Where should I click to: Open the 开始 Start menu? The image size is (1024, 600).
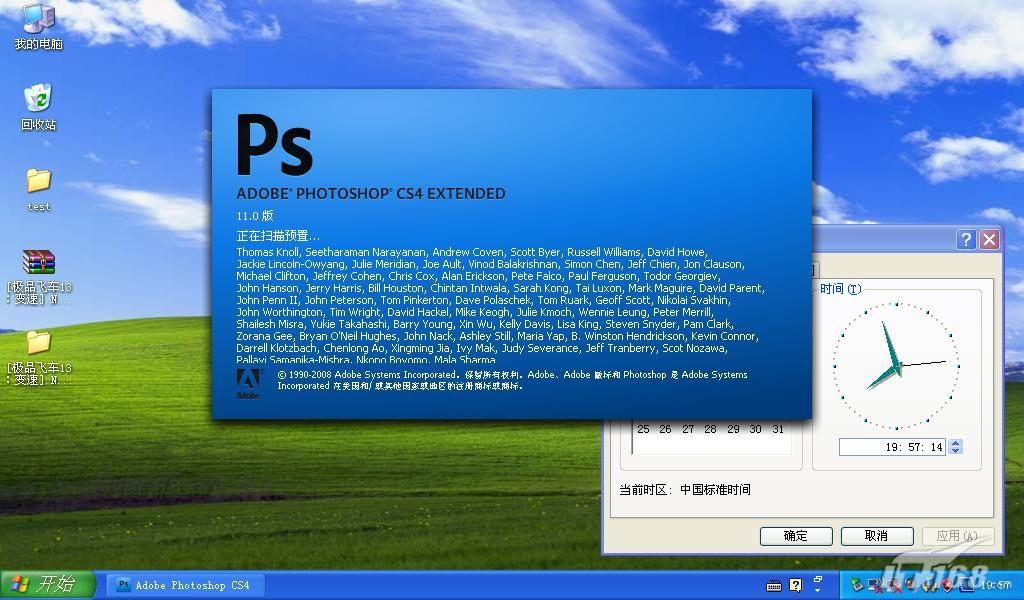click(47, 584)
